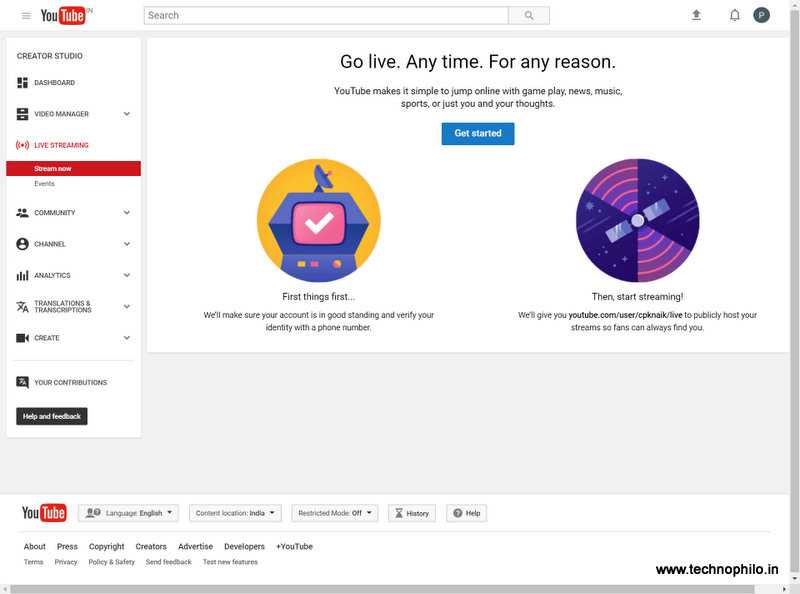Select the Video Manager icon
Screen dimensions: 800x594
[x=20, y=113]
